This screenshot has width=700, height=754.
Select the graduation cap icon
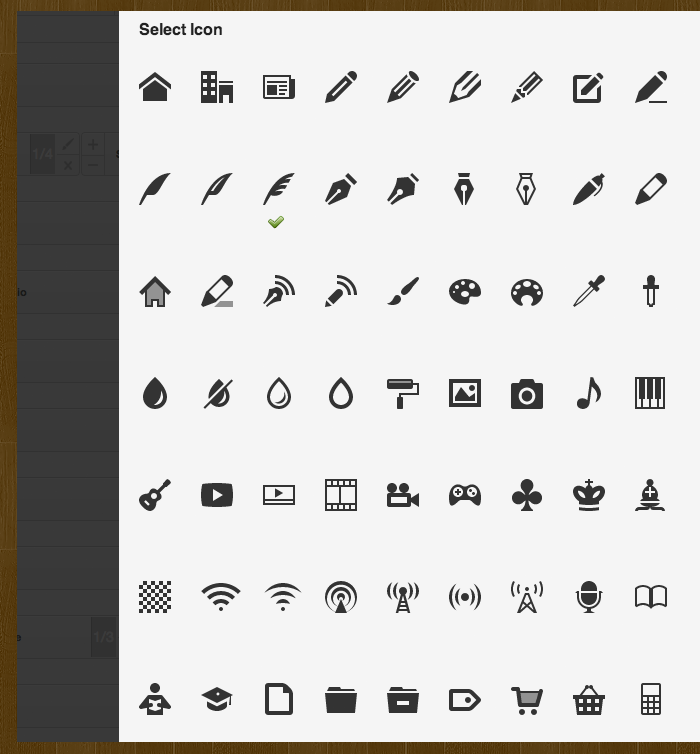[x=217, y=699]
